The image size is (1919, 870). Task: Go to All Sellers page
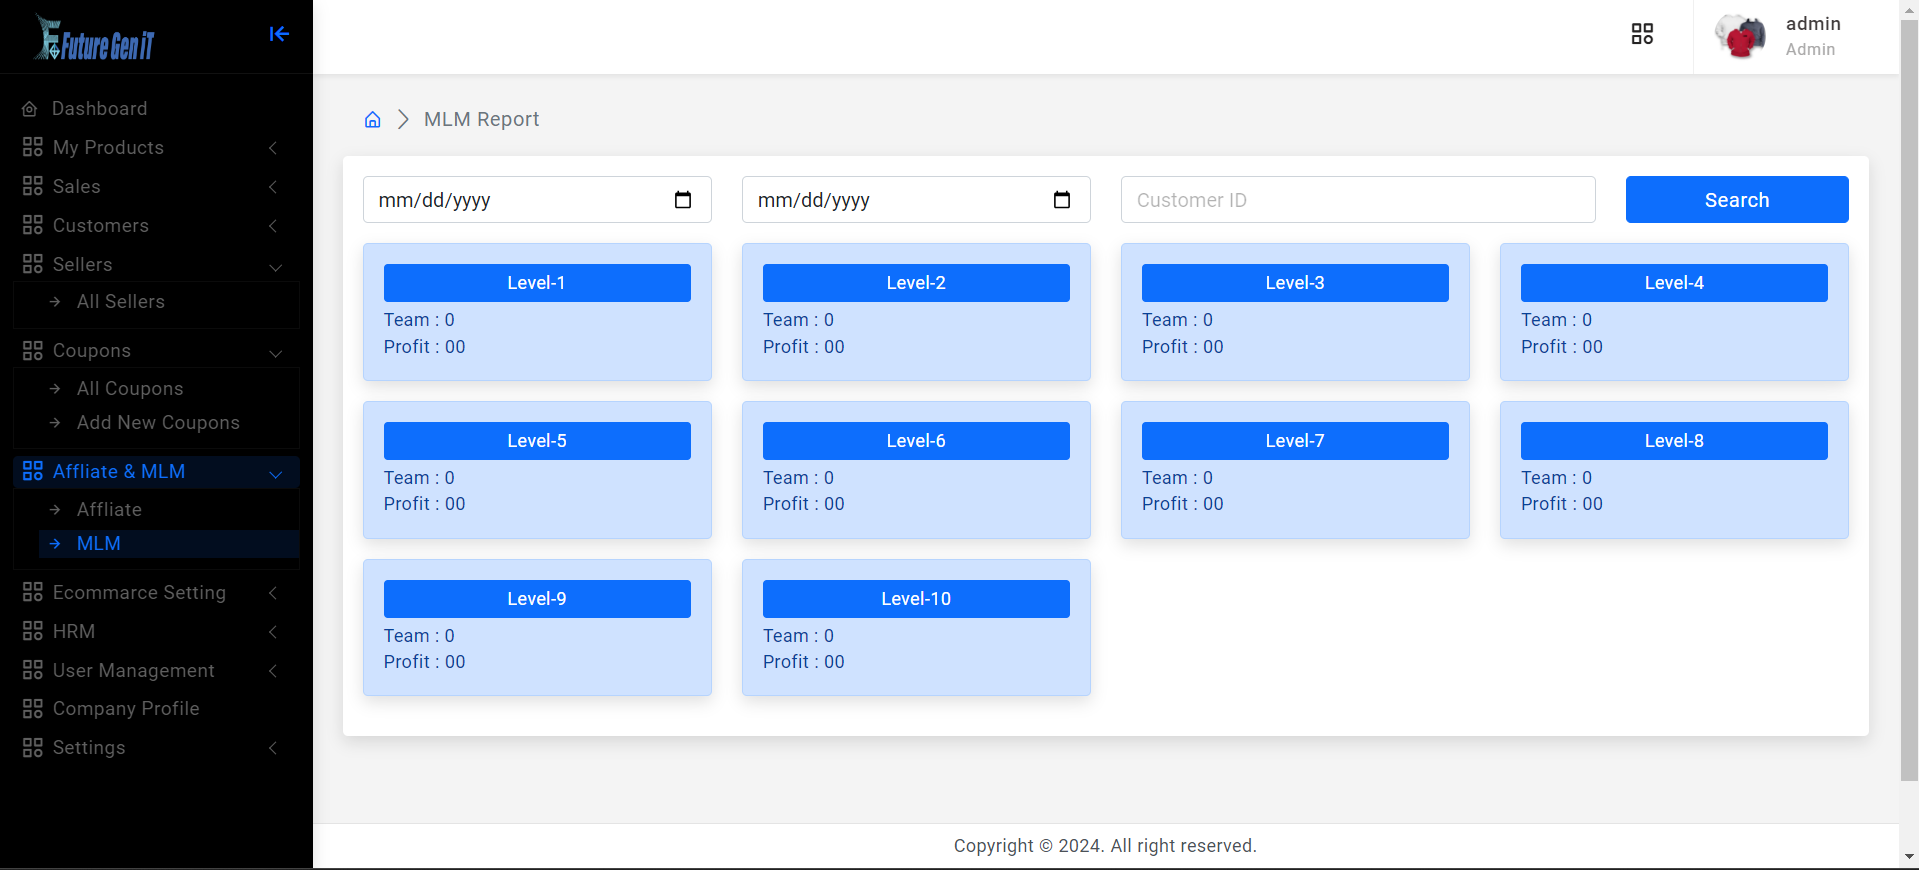pos(121,302)
